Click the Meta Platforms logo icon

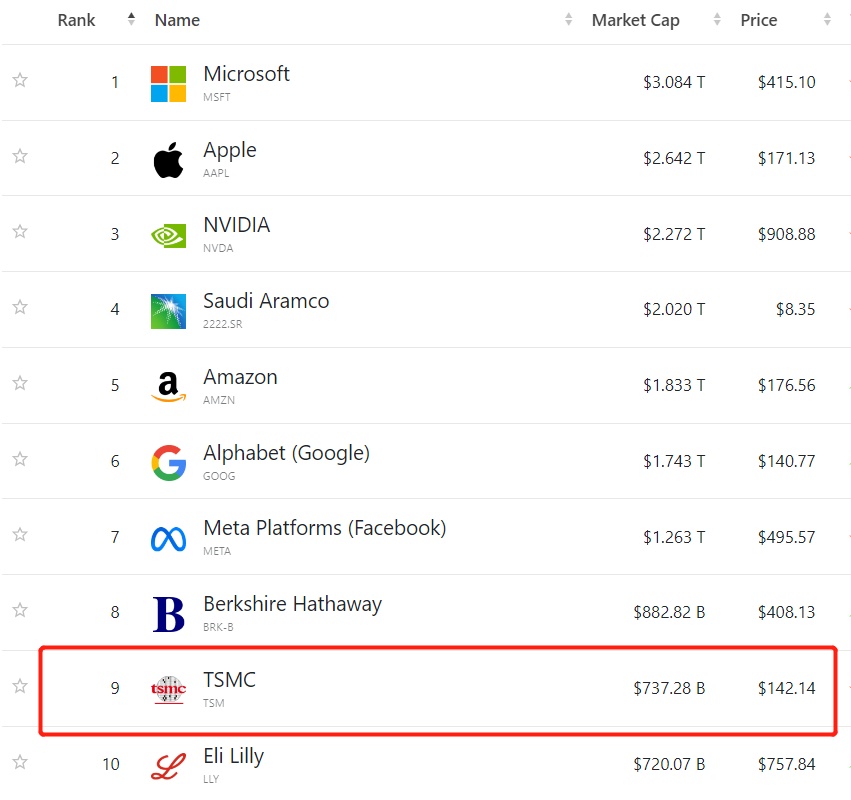tap(168, 539)
